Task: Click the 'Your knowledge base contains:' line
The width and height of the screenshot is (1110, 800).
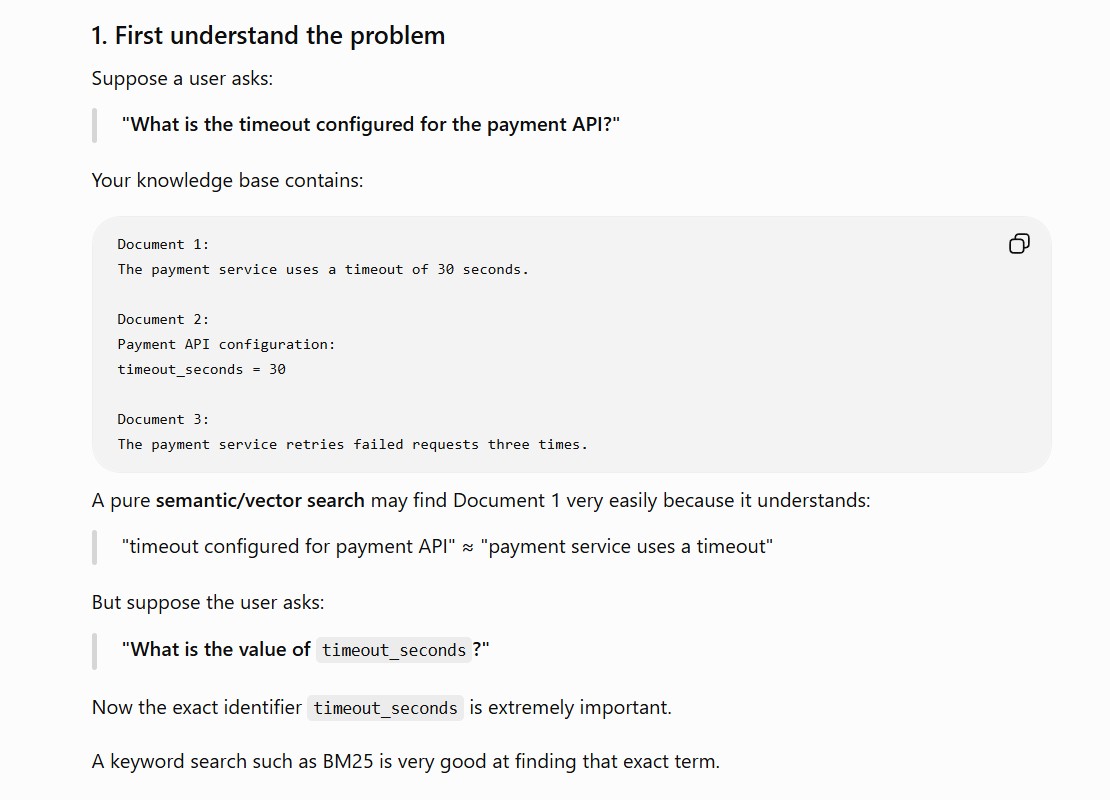Action: [x=227, y=181]
